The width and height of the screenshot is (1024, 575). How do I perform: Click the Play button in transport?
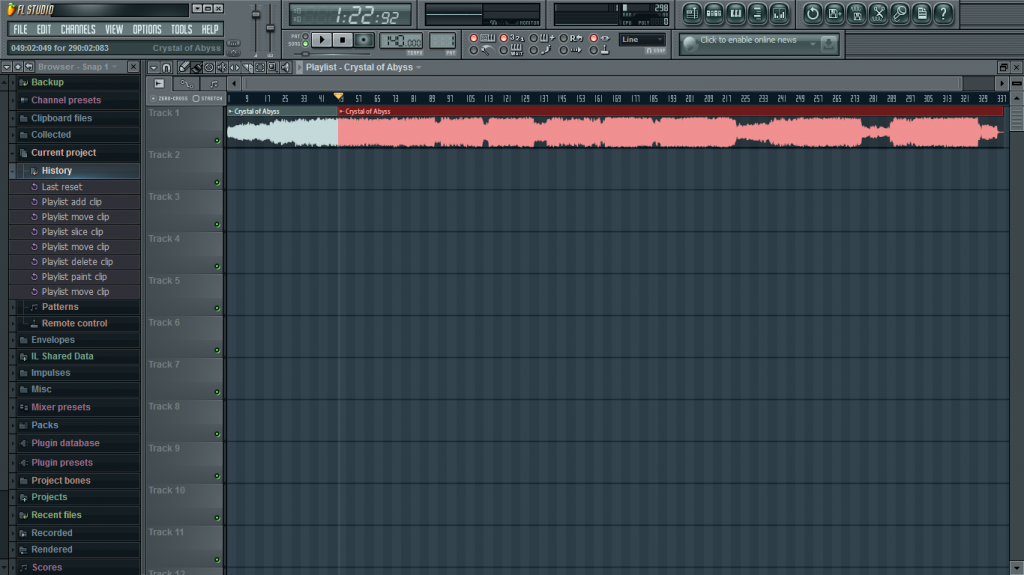pos(321,40)
